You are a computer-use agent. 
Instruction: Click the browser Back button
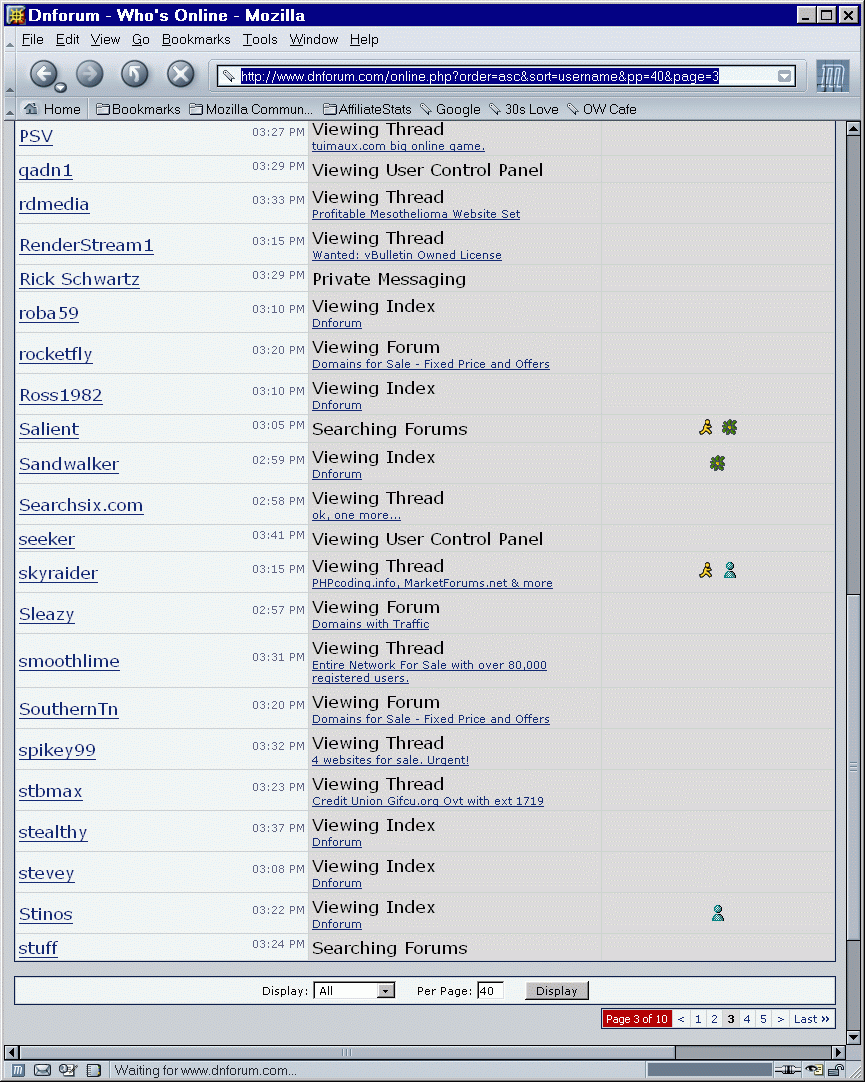pyautogui.click(x=42, y=74)
